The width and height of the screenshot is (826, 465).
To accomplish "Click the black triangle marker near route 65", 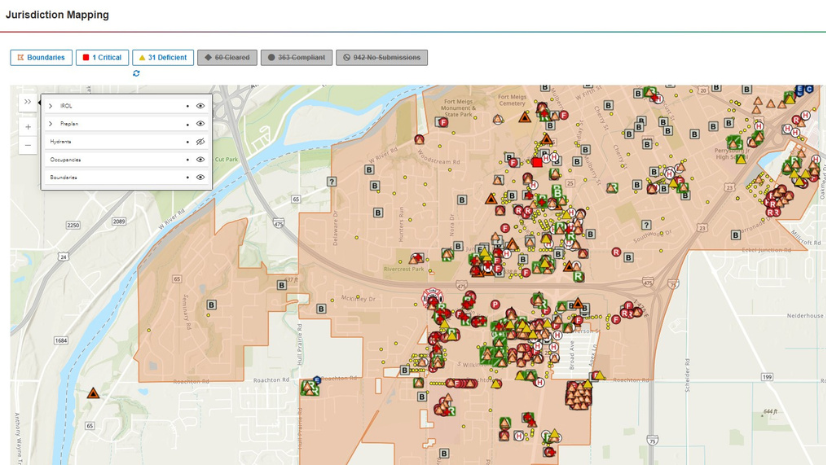I will 93,393.
